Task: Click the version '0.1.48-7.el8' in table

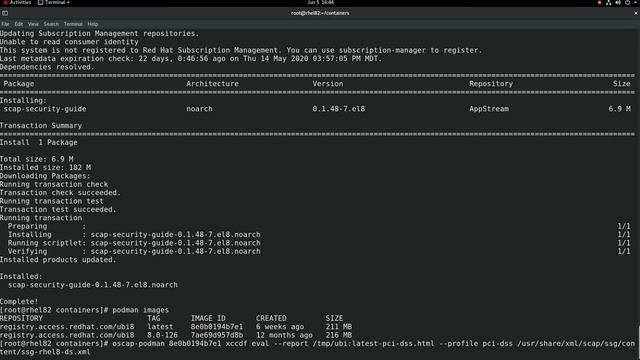Action: point(339,109)
